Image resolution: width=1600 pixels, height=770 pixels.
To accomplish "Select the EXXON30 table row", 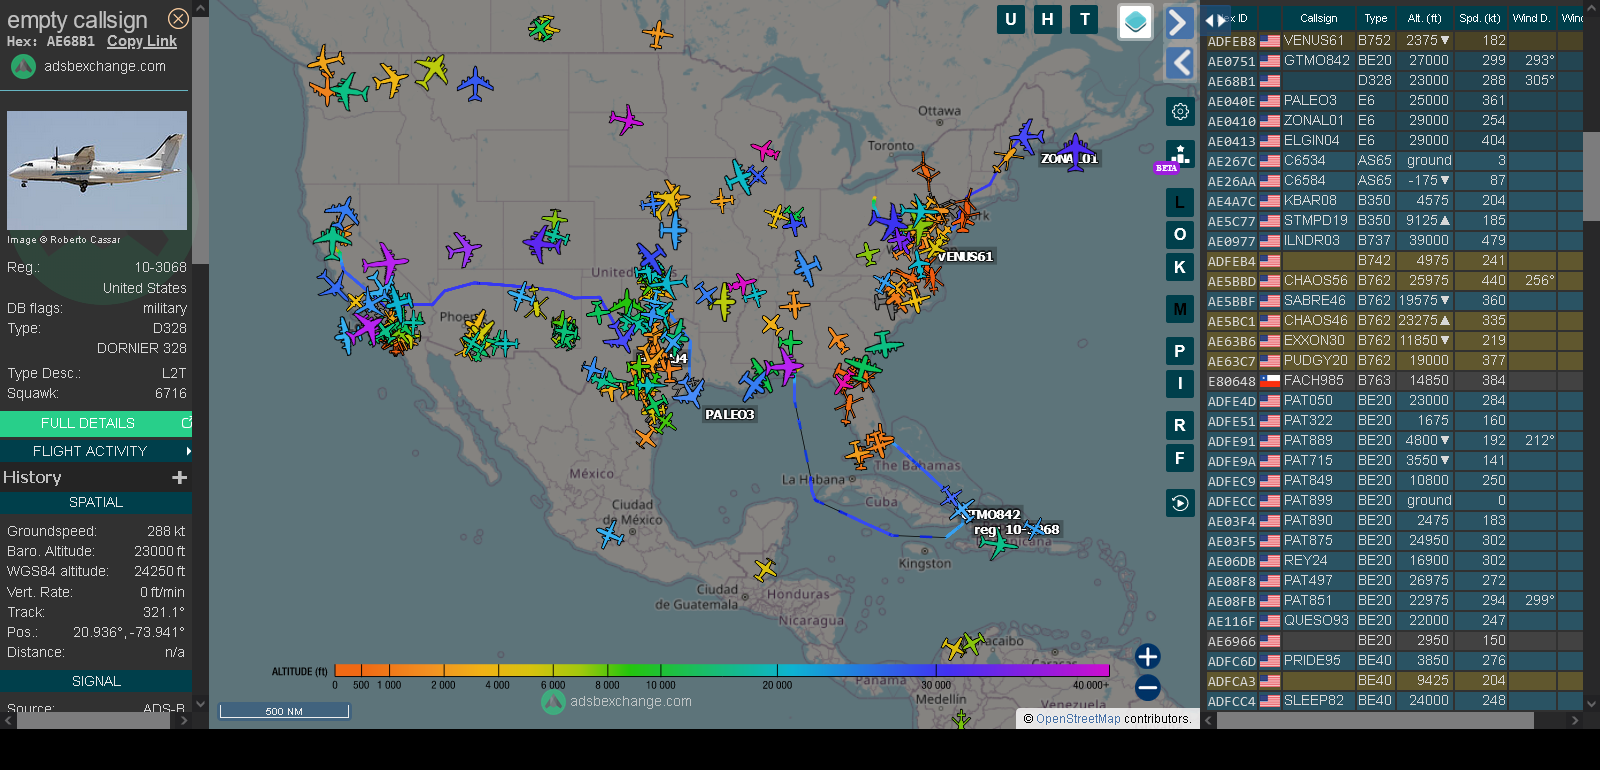I will point(1393,341).
